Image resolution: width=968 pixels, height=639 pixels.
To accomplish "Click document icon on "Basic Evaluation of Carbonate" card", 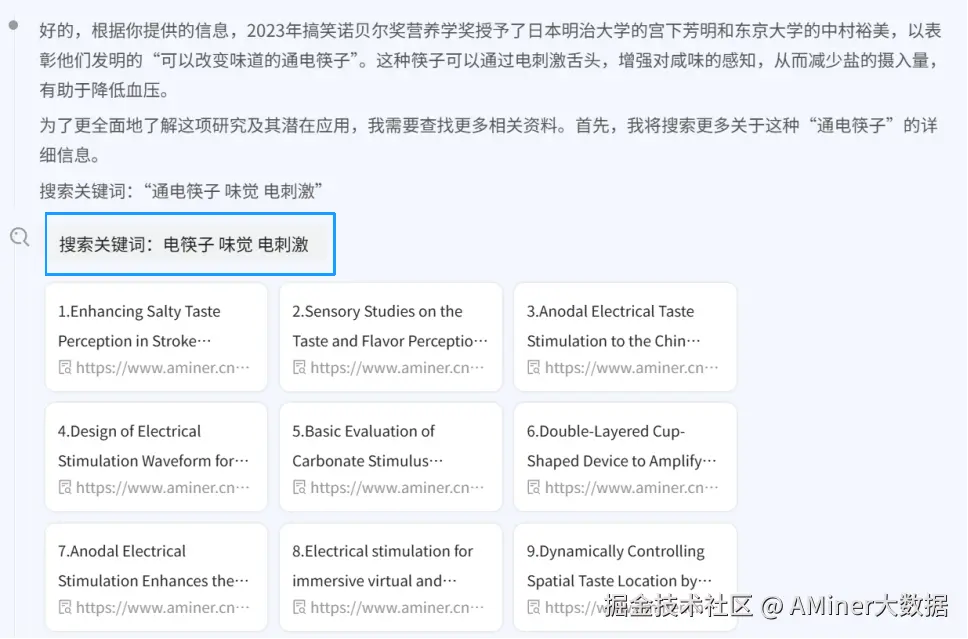I will [x=301, y=487].
